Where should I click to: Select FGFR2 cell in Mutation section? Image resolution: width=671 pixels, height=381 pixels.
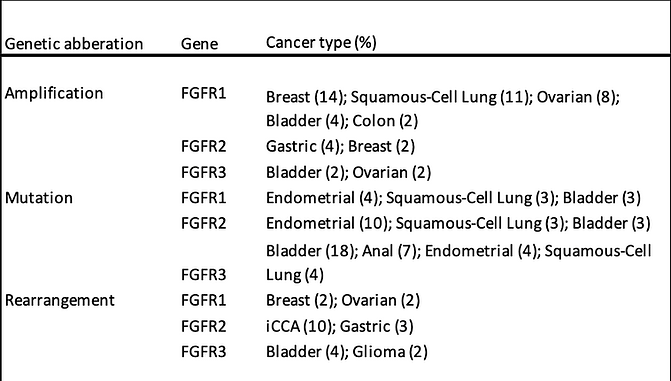pyautogui.click(x=203, y=223)
